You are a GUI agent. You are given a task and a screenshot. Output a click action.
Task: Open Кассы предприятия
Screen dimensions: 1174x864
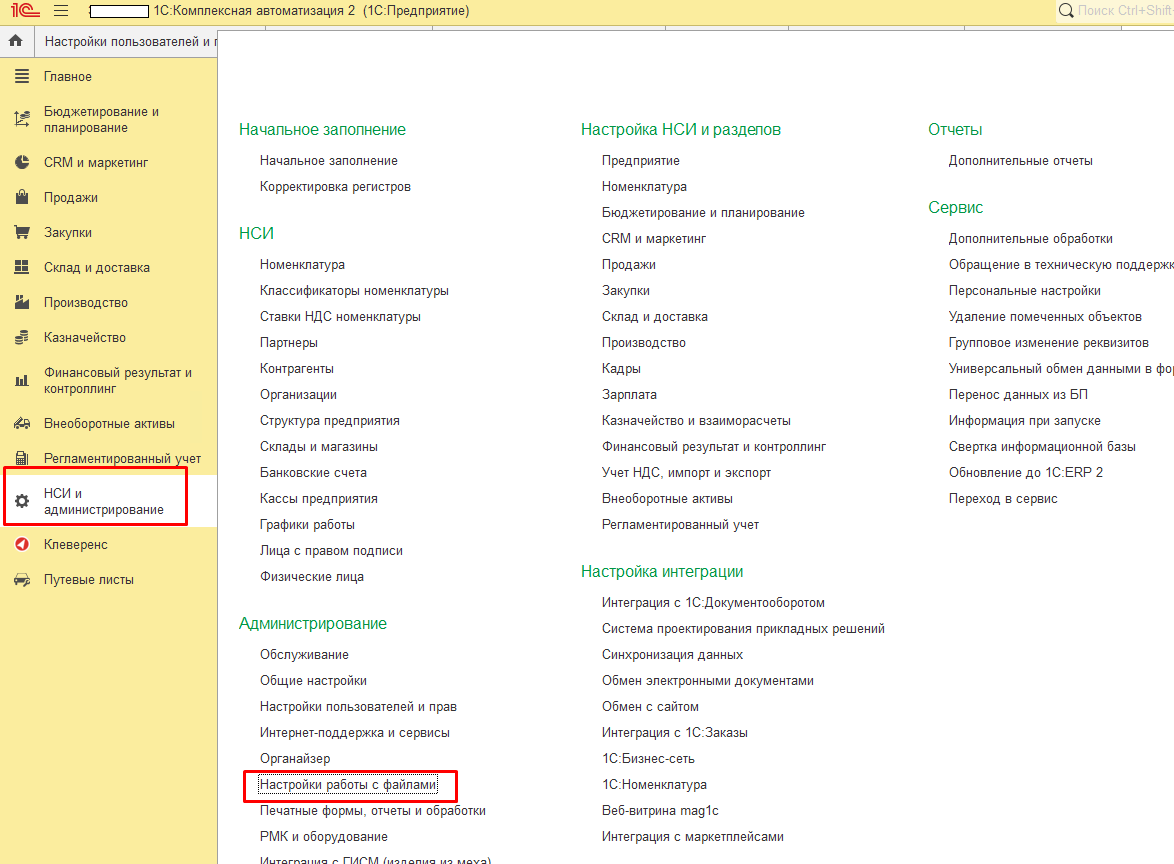[319, 499]
